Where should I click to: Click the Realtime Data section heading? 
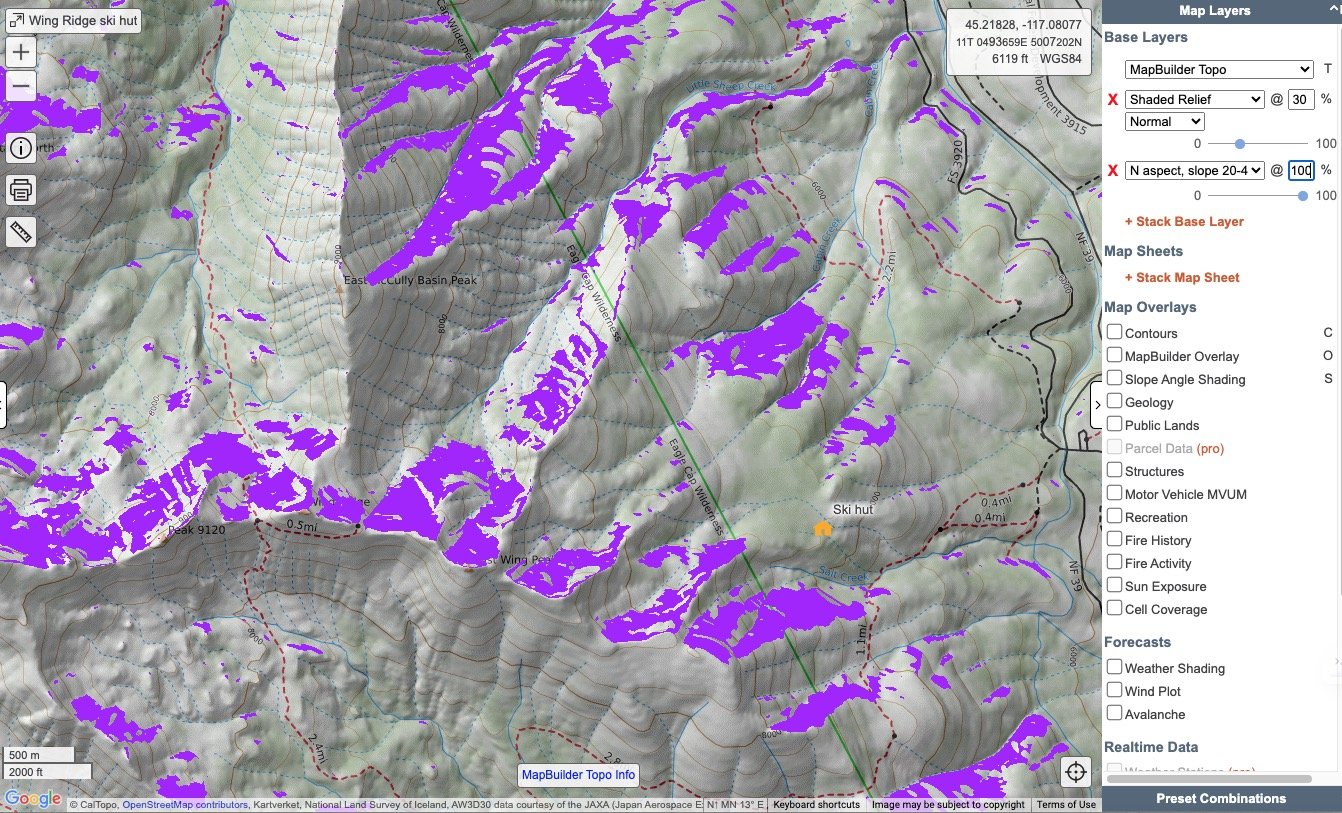(x=1151, y=747)
